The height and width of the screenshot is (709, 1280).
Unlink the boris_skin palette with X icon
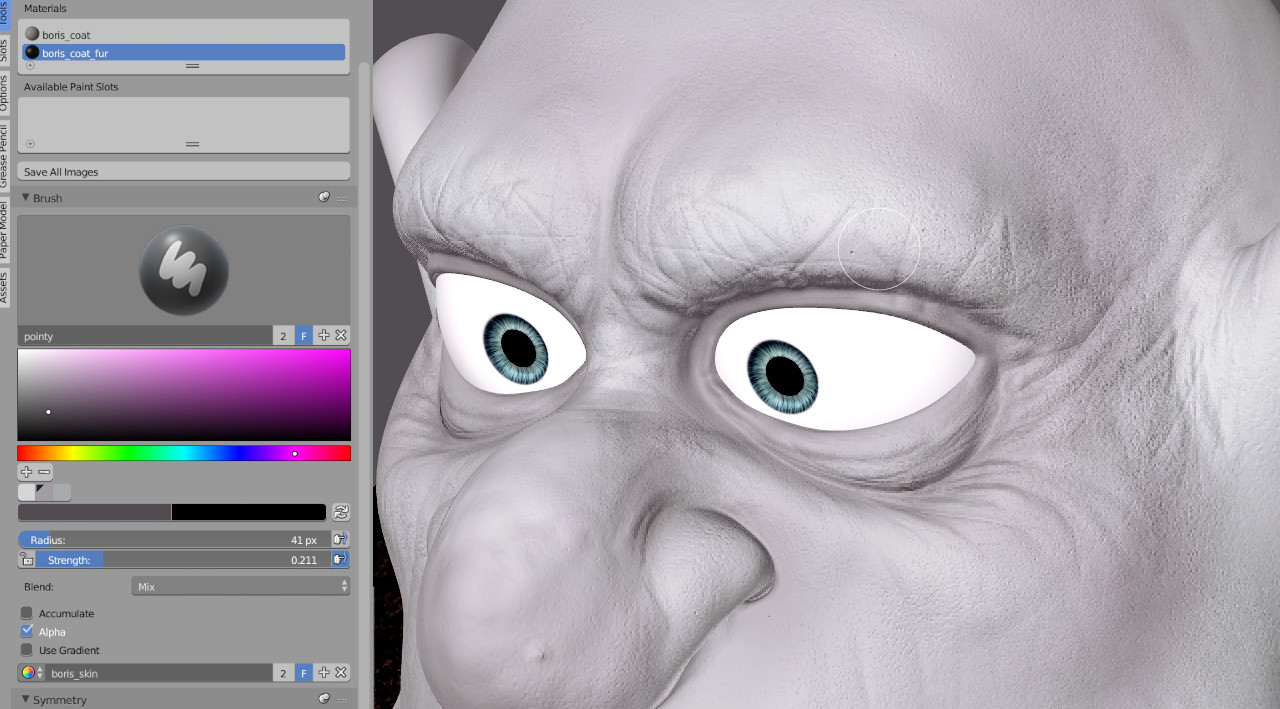(x=341, y=673)
